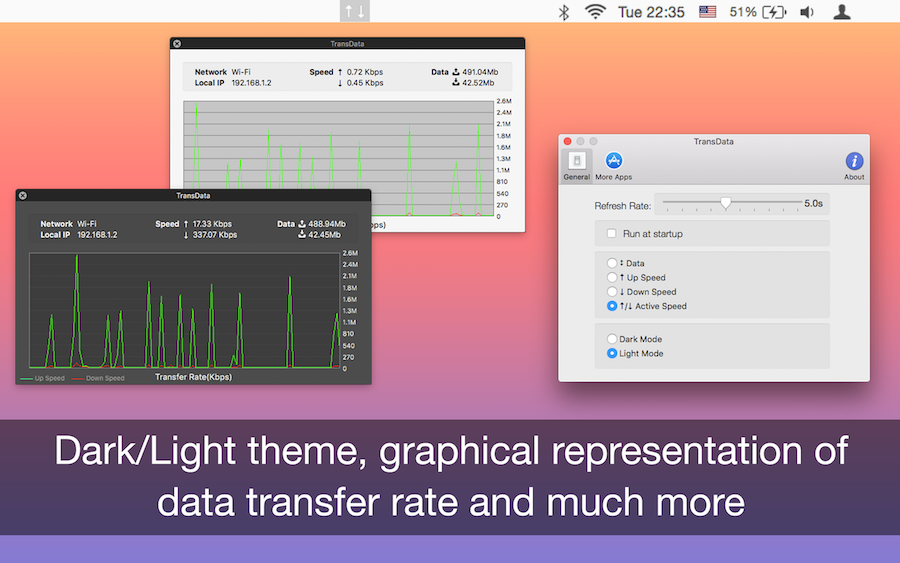This screenshot has height=563, width=900.
Task: Click the light window data value 491.04Mb
Action: point(480,72)
